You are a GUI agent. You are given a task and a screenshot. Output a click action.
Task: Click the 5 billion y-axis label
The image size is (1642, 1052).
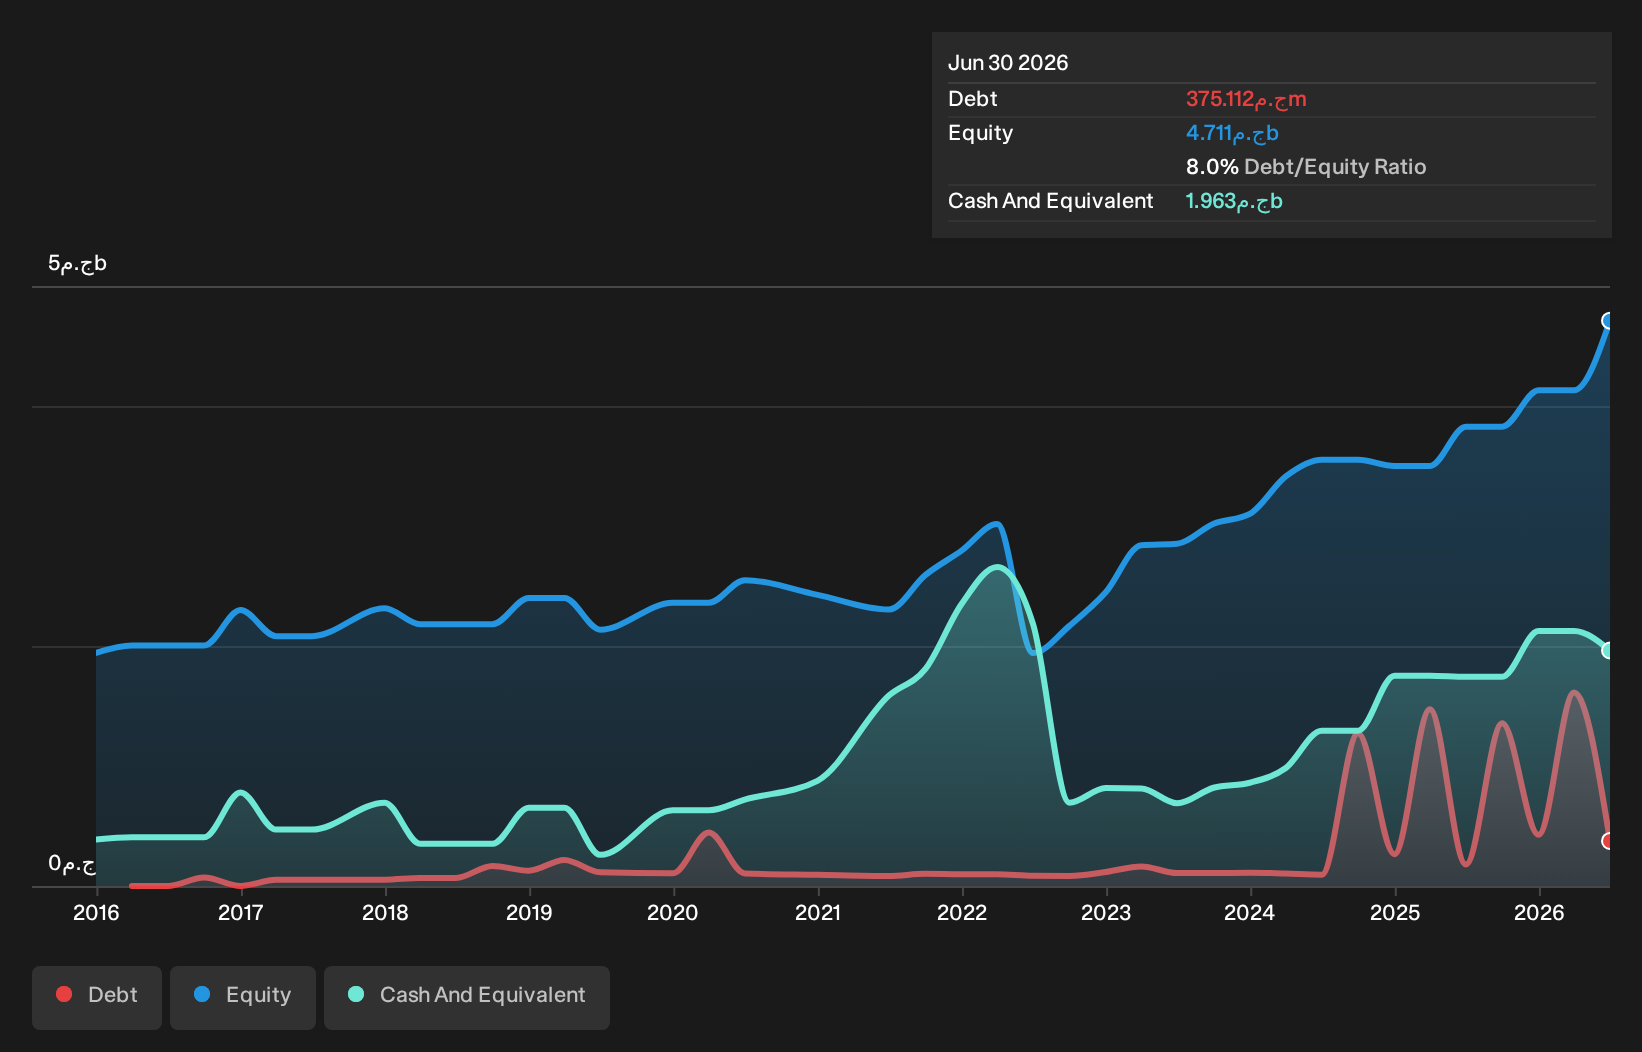[77, 264]
